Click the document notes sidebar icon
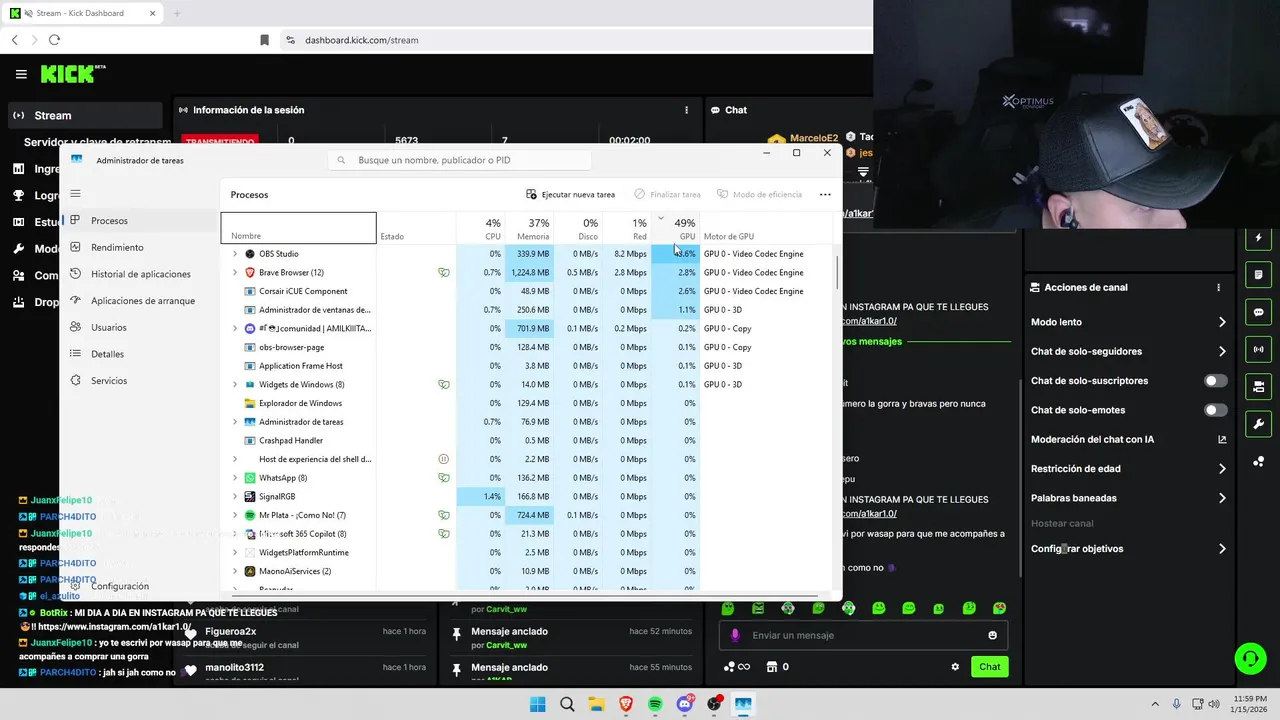Viewport: 1280px width, 720px height. pos(1258,275)
